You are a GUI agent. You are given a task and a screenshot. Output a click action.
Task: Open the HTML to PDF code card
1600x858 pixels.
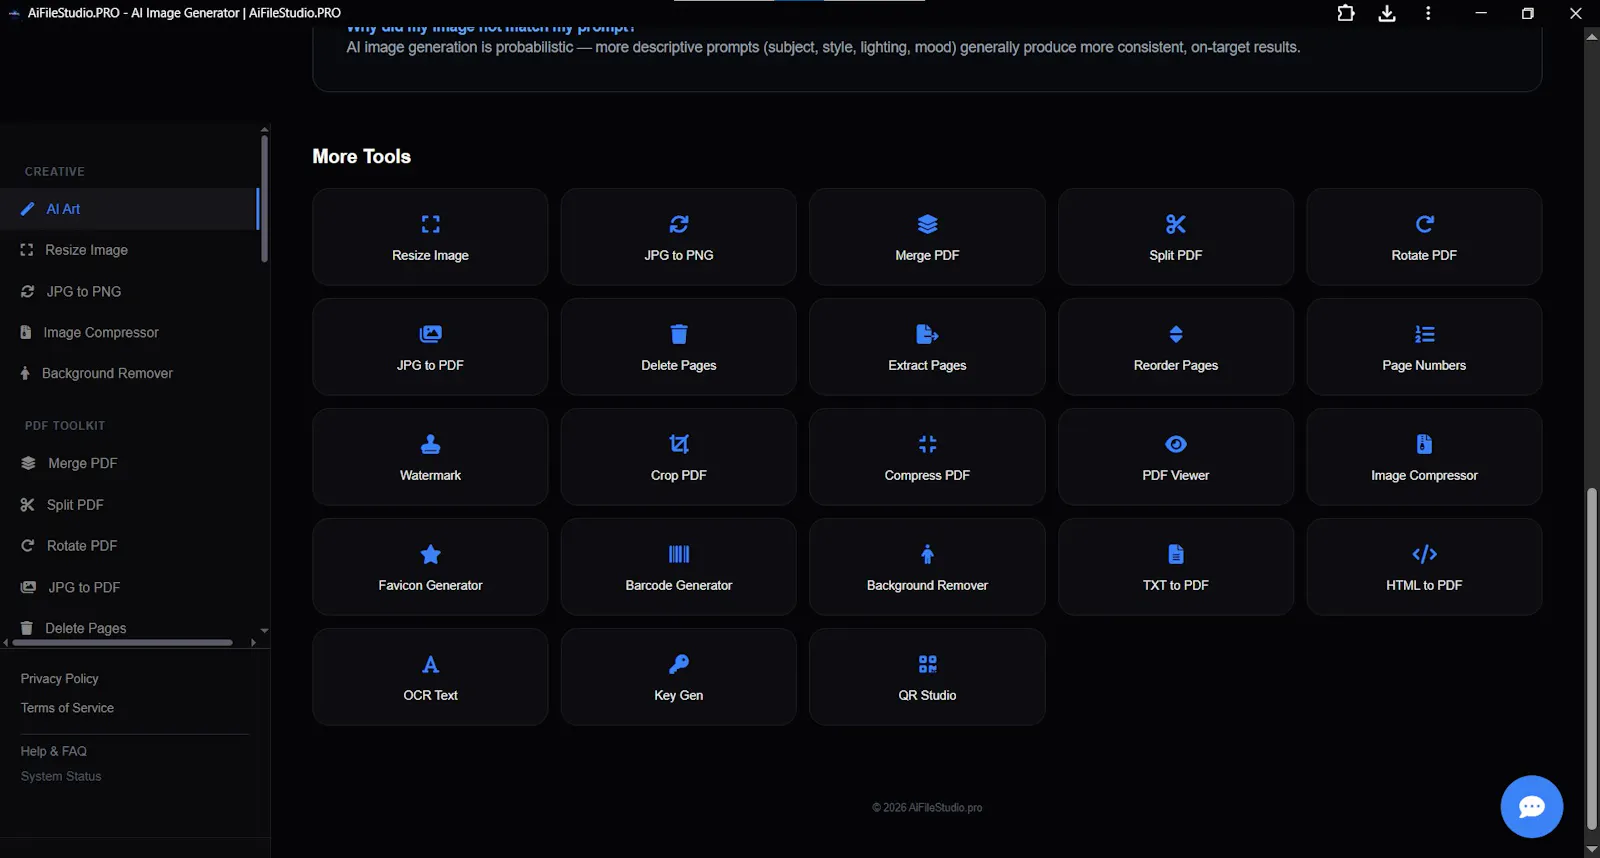point(1424,567)
